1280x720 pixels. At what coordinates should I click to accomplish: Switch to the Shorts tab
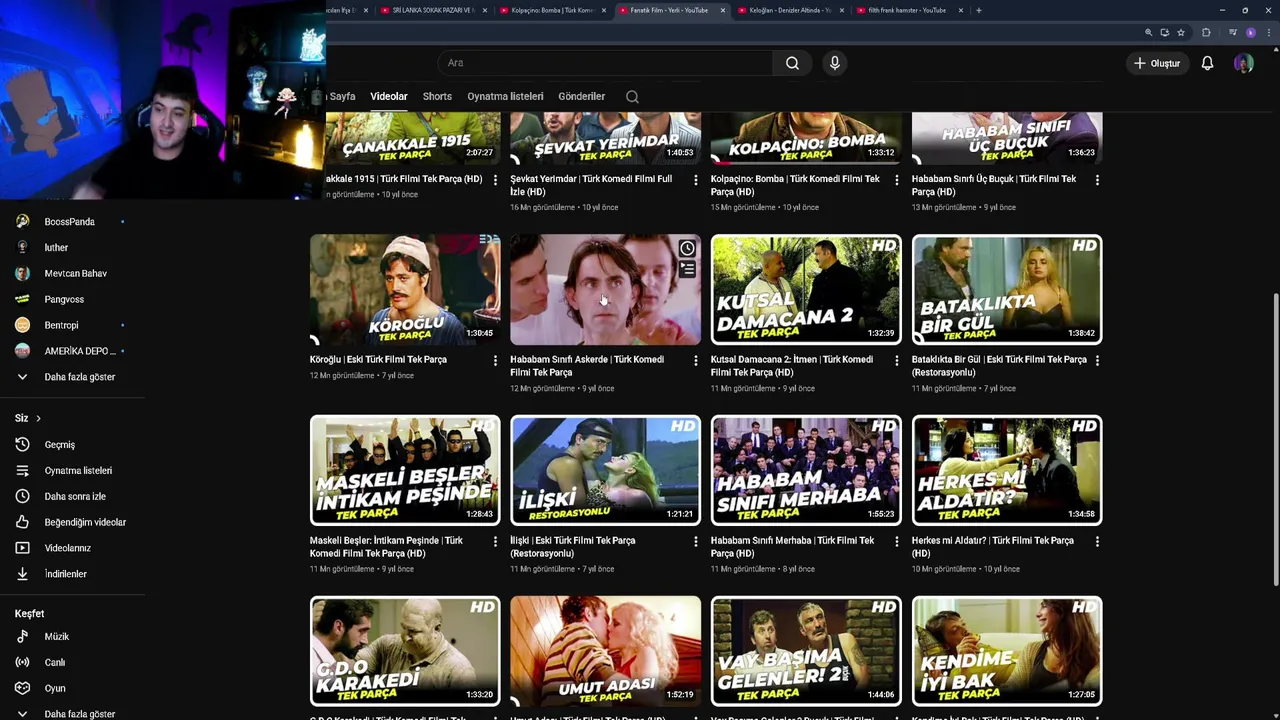pos(437,97)
